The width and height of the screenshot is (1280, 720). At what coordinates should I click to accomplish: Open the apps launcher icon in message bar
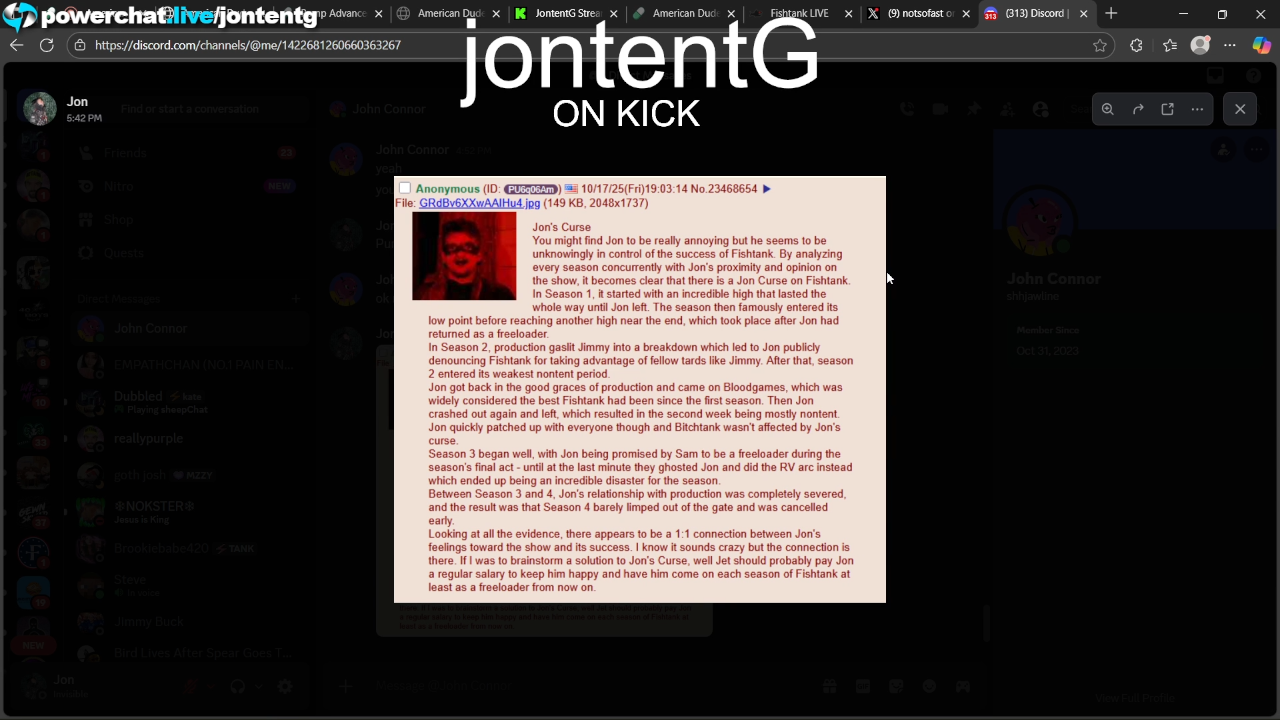click(x=963, y=686)
